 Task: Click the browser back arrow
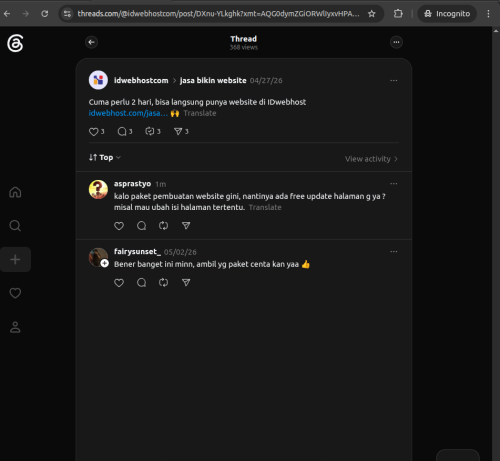[7, 14]
